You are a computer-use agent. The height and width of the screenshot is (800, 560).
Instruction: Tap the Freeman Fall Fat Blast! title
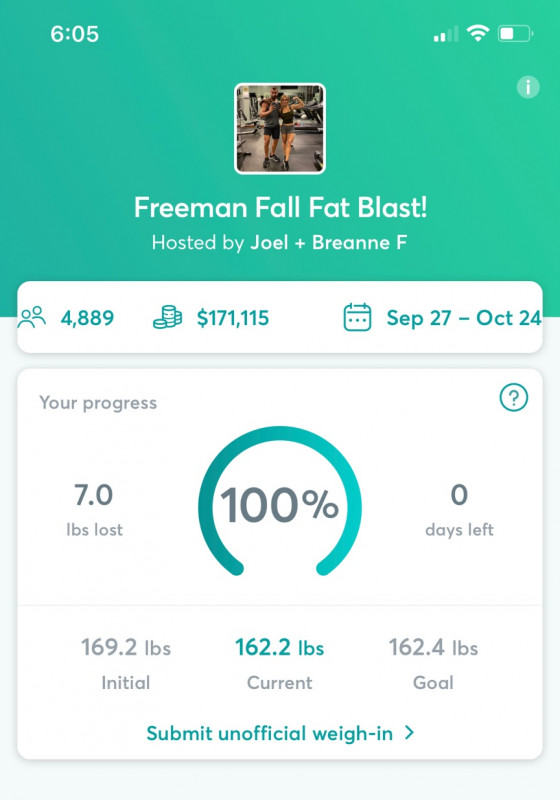coord(280,208)
